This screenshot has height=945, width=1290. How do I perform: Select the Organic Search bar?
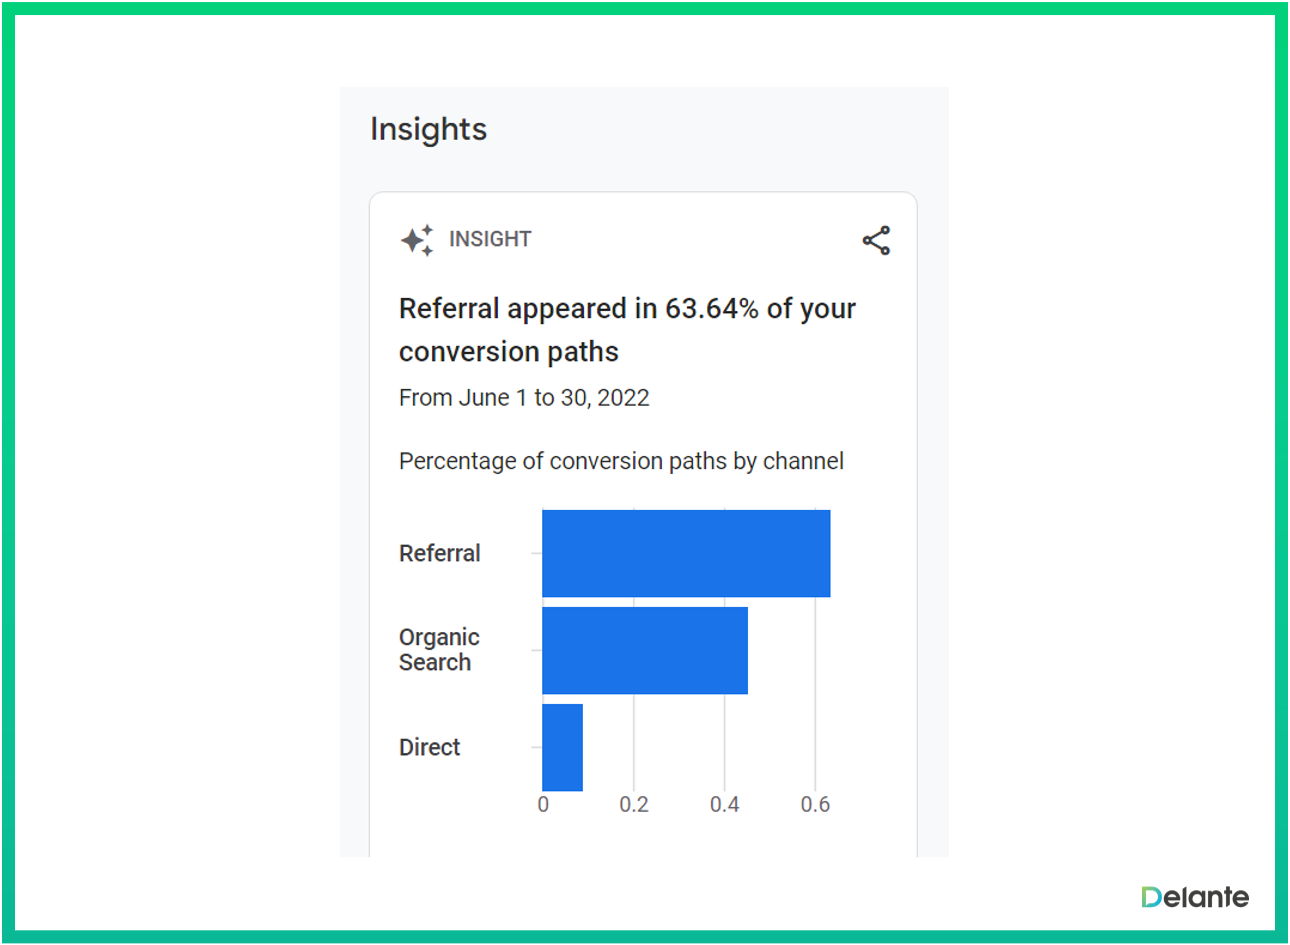pos(645,650)
